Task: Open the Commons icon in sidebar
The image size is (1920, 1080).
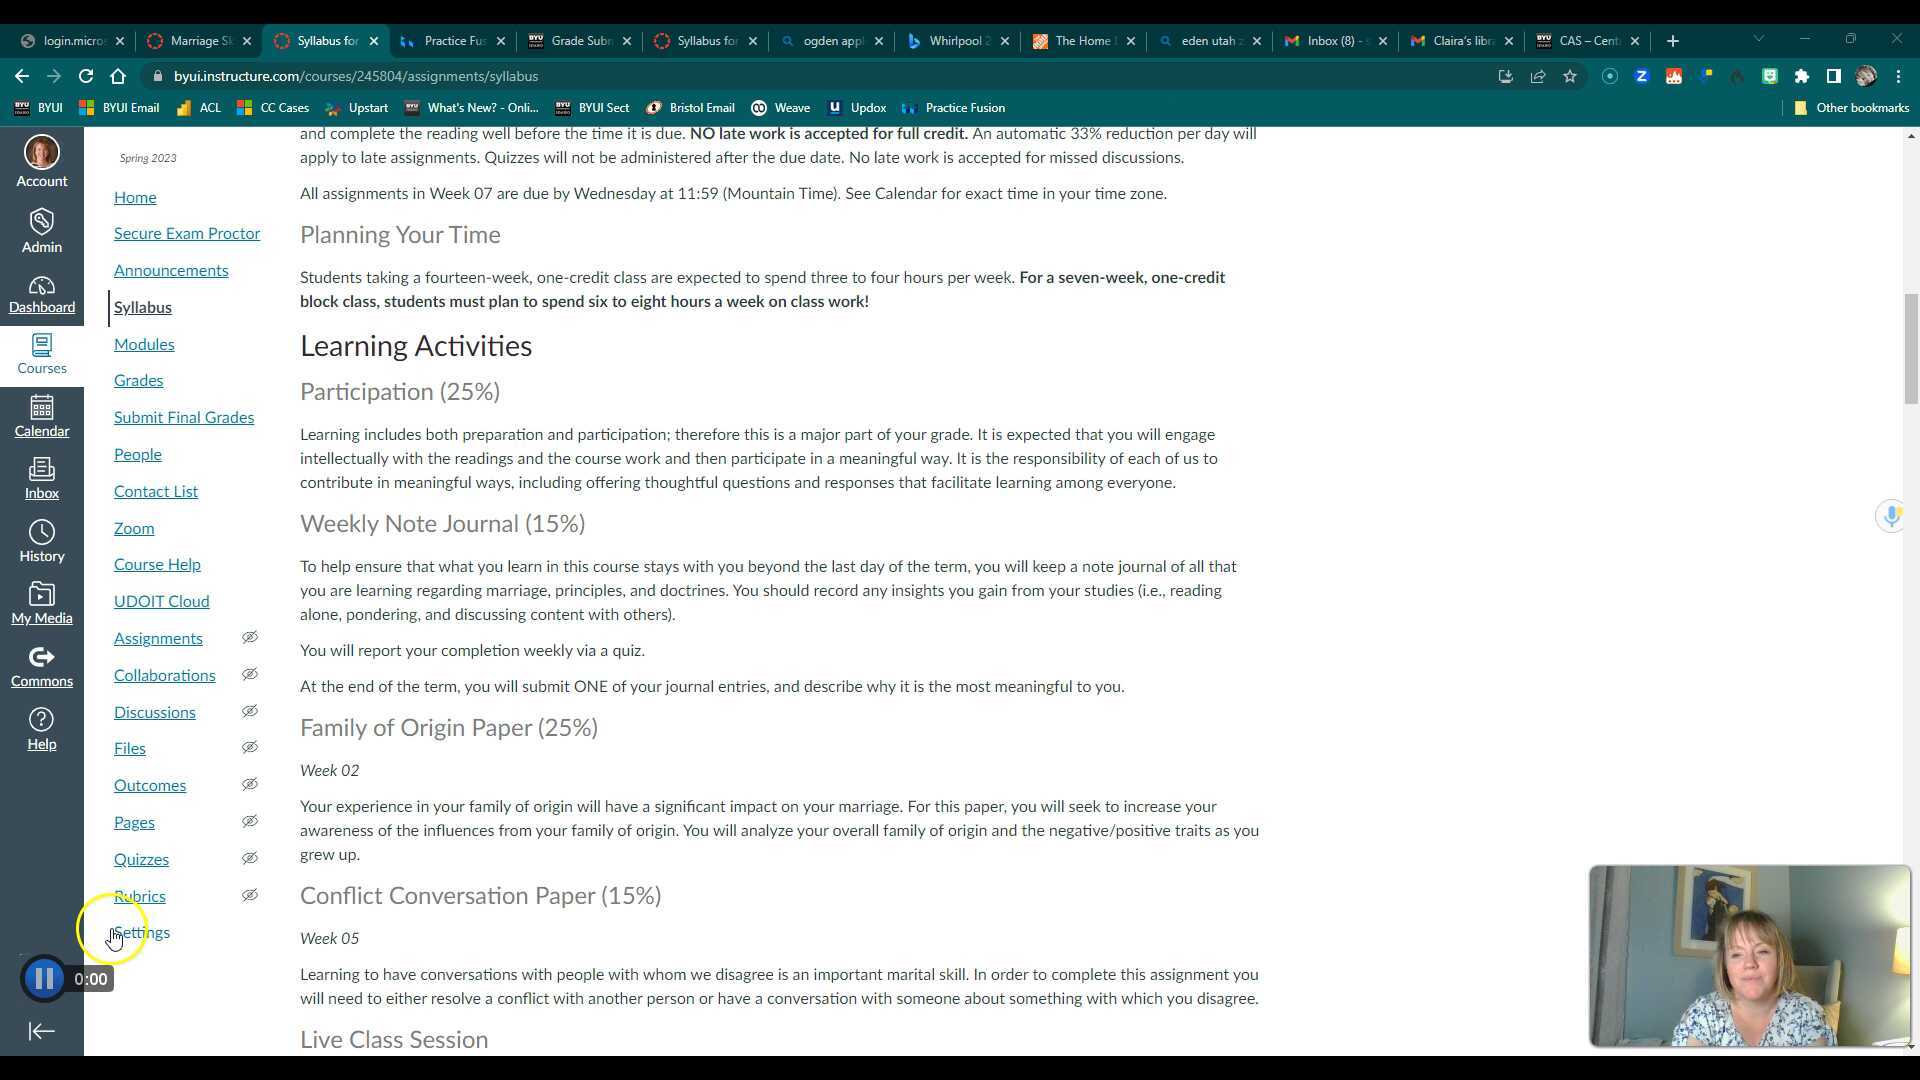Action: pyautogui.click(x=41, y=666)
